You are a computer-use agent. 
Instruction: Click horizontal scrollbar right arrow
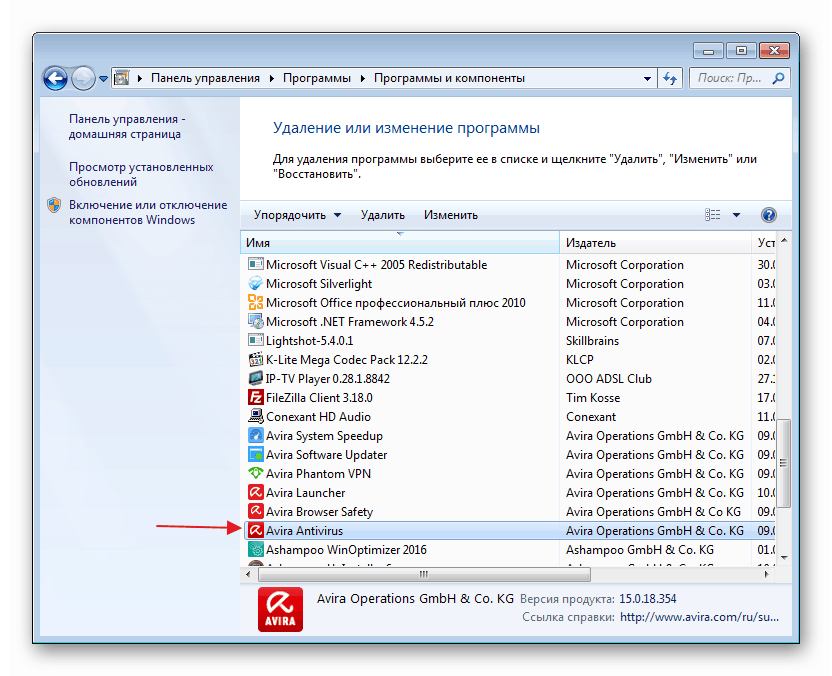pyautogui.click(x=766, y=574)
